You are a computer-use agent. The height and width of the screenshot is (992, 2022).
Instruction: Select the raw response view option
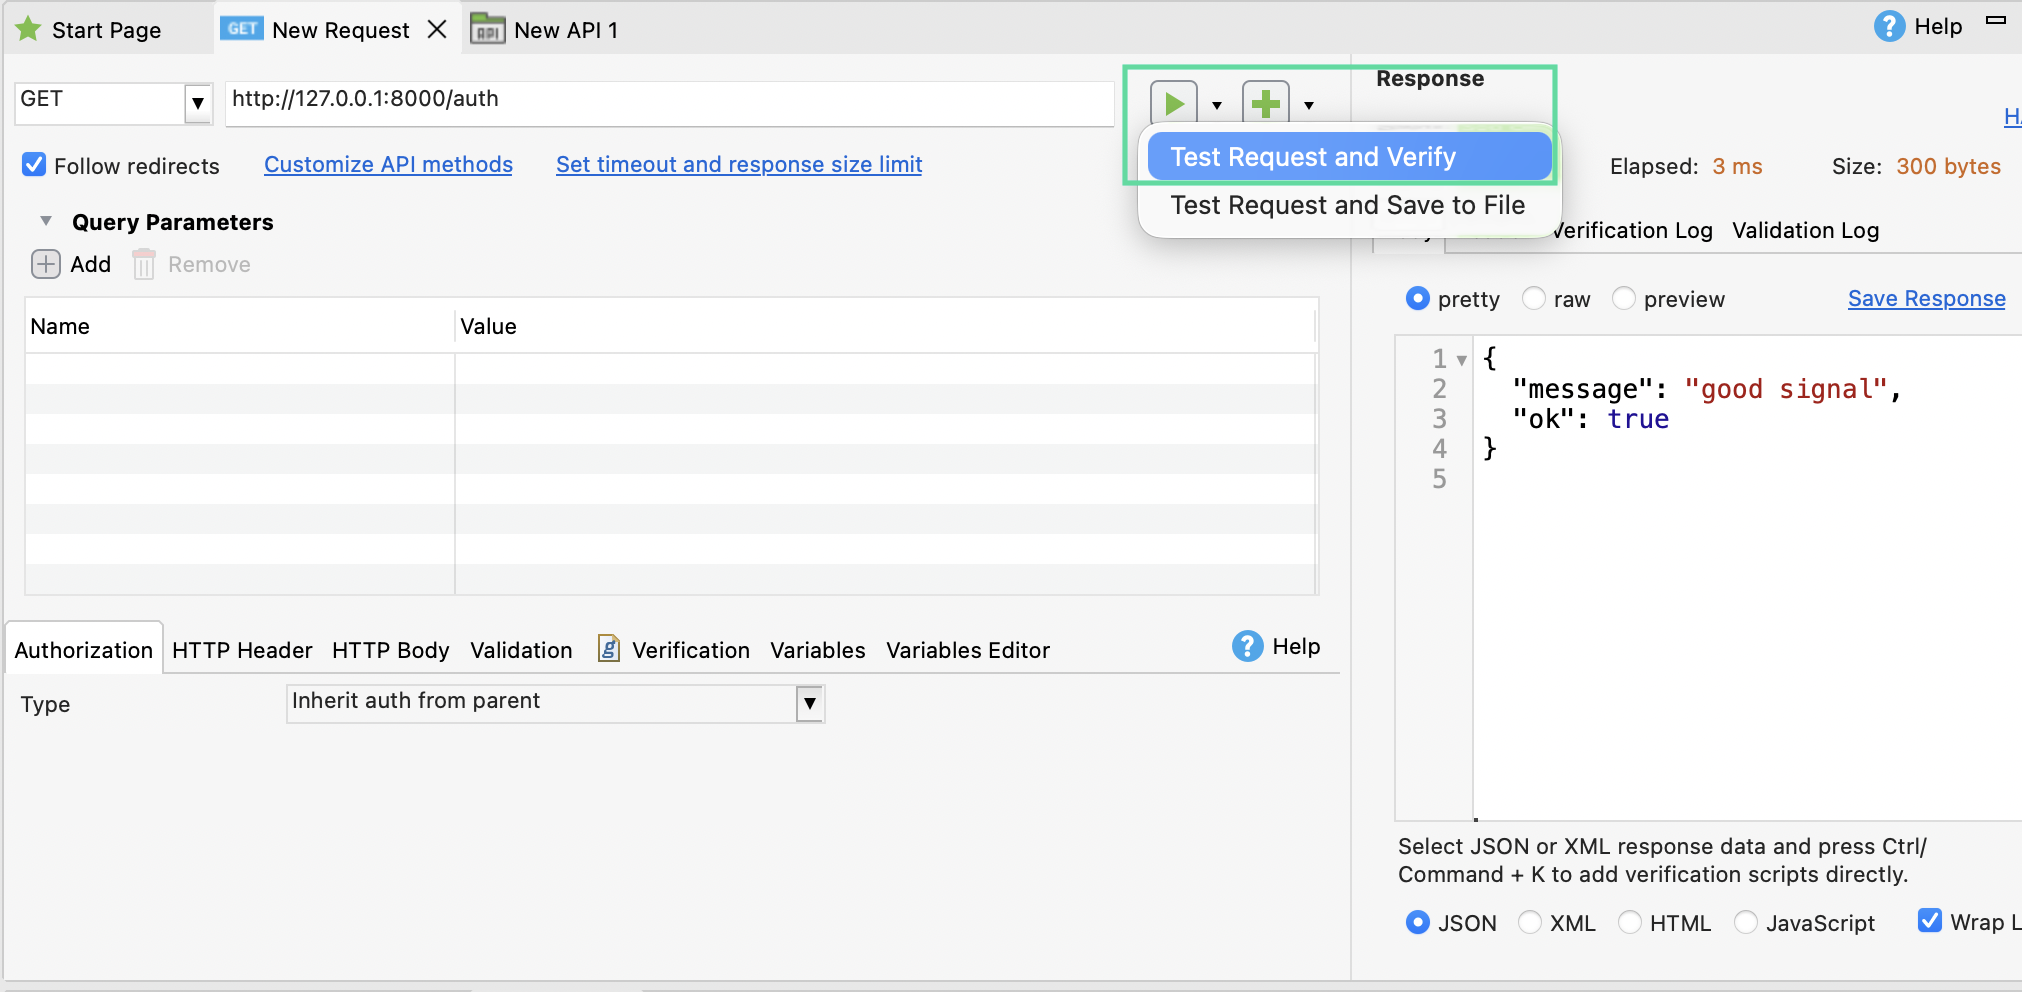tap(1535, 298)
